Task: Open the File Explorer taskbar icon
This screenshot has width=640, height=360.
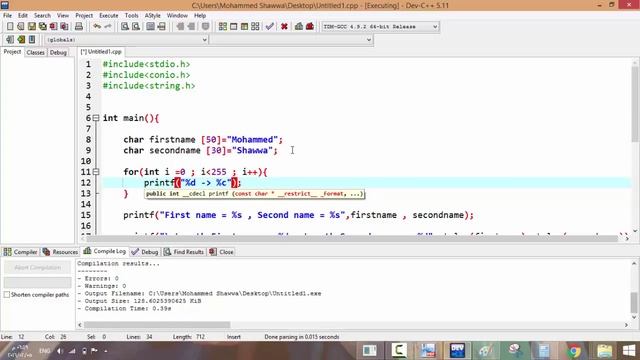Action: tap(604, 351)
